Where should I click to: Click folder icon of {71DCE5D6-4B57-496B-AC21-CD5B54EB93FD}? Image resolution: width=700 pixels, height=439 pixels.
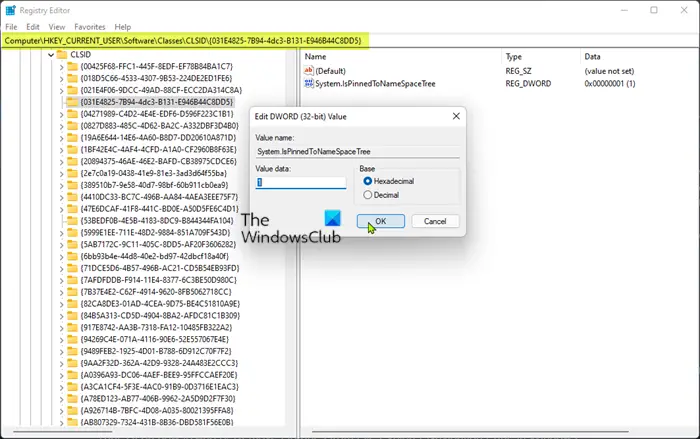click(x=72, y=268)
